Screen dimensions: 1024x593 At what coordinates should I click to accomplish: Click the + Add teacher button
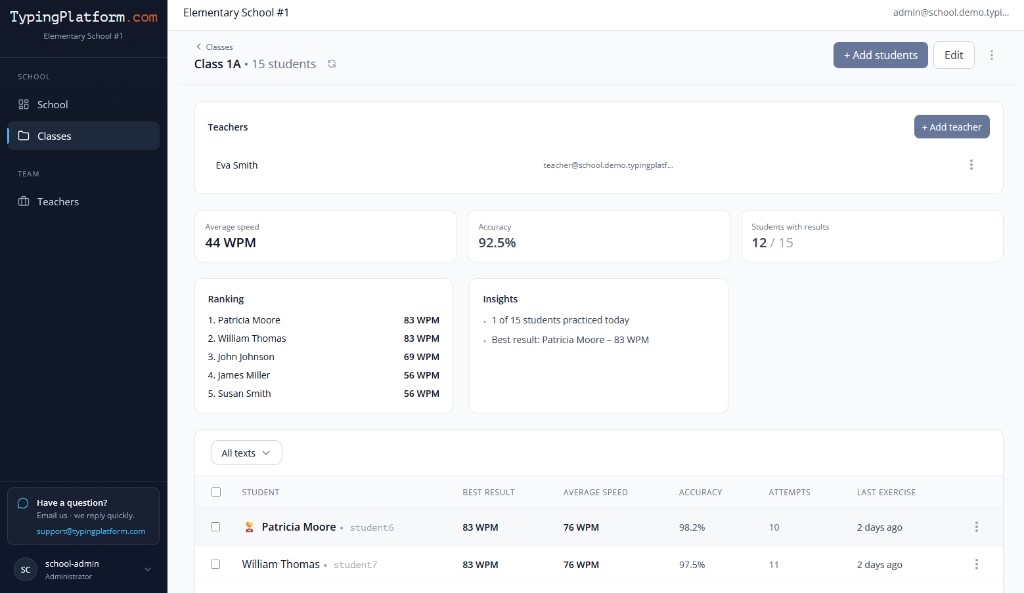[x=952, y=127]
